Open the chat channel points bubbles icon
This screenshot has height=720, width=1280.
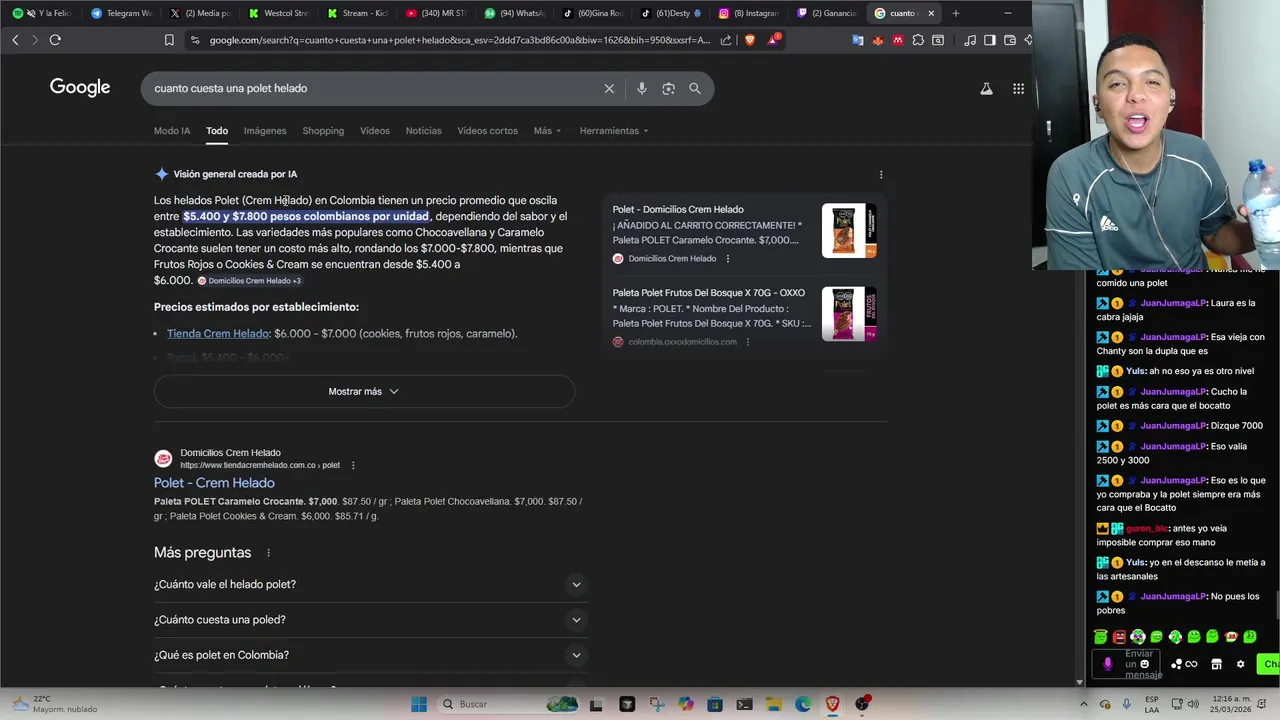click(x=1177, y=664)
